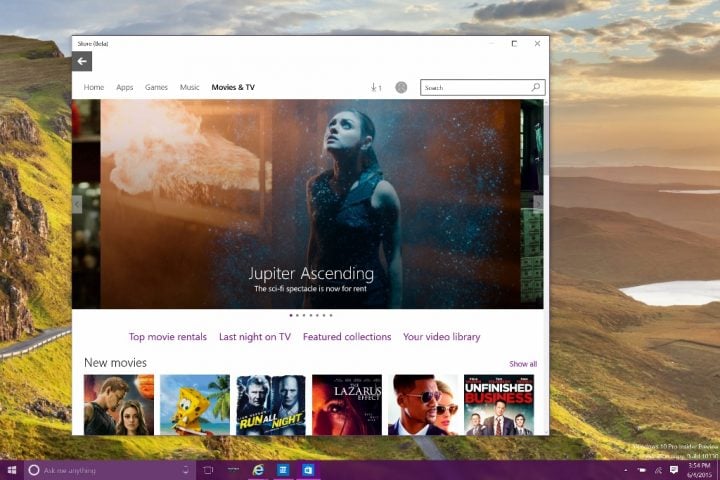Viewport: 720px width, 480px height.
Task: Open the Store app icon on the taskbar
Action: click(x=308, y=470)
